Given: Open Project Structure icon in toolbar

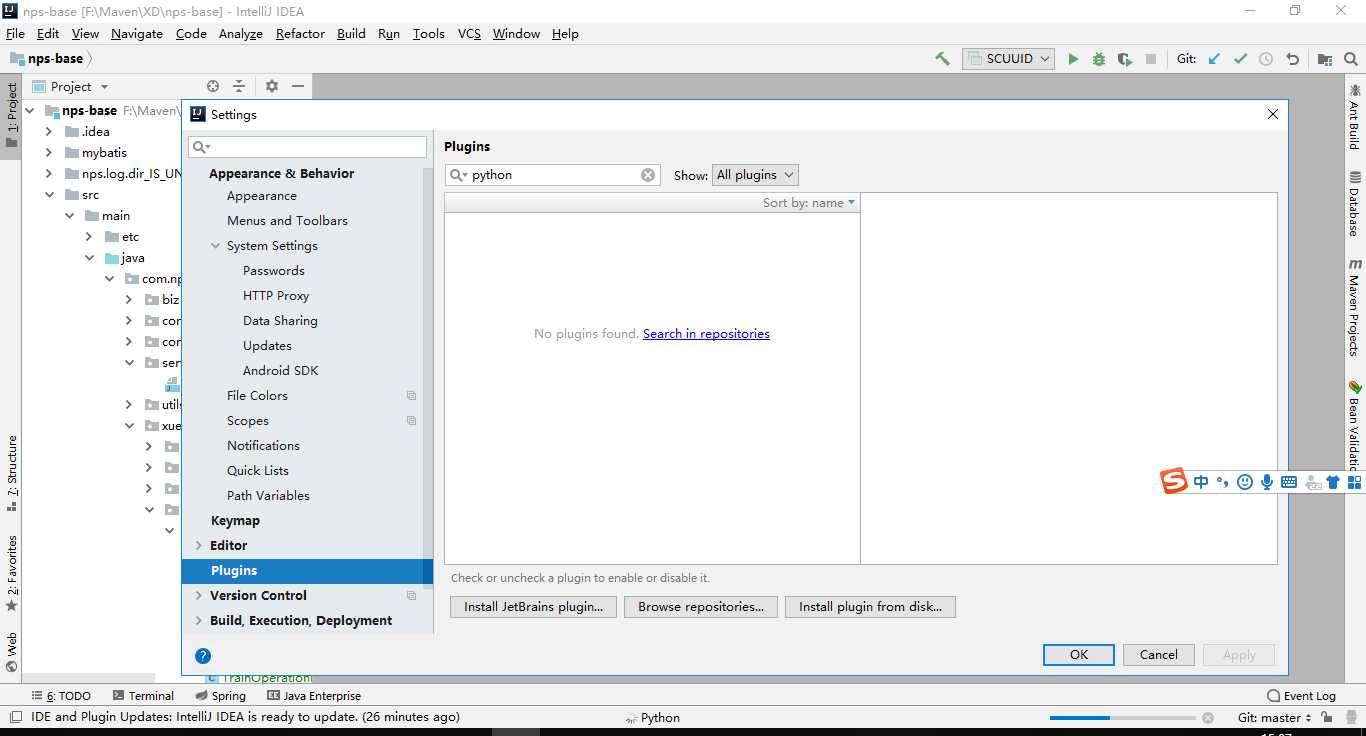Looking at the screenshot, I should click(1325, 59).
